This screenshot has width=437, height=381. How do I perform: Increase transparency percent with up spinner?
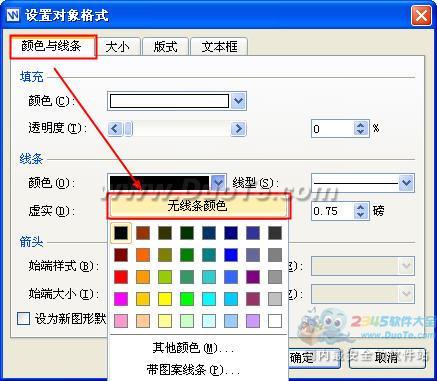(360, 125)
